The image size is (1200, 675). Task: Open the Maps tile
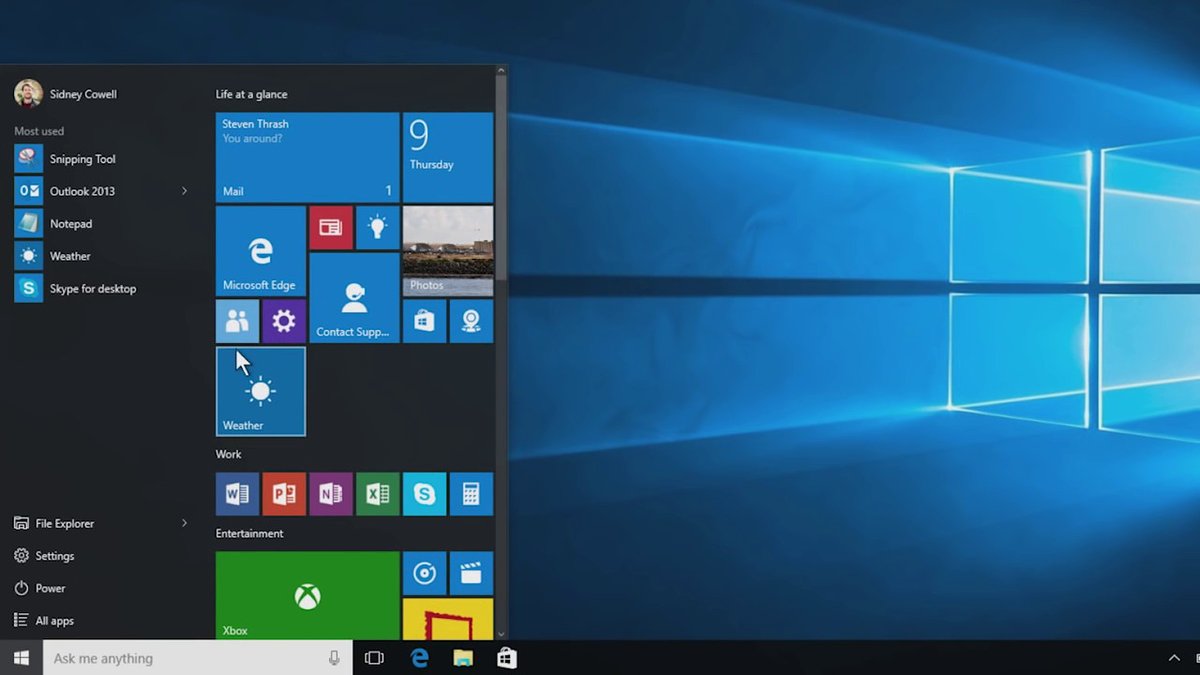pos(470,320)
